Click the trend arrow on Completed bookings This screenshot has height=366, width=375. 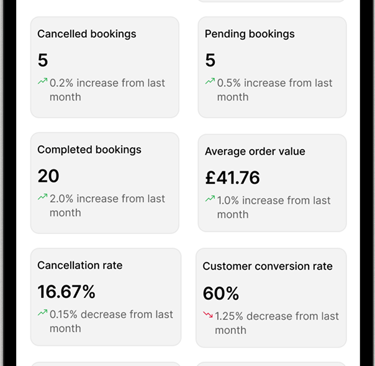pos(42,197)
